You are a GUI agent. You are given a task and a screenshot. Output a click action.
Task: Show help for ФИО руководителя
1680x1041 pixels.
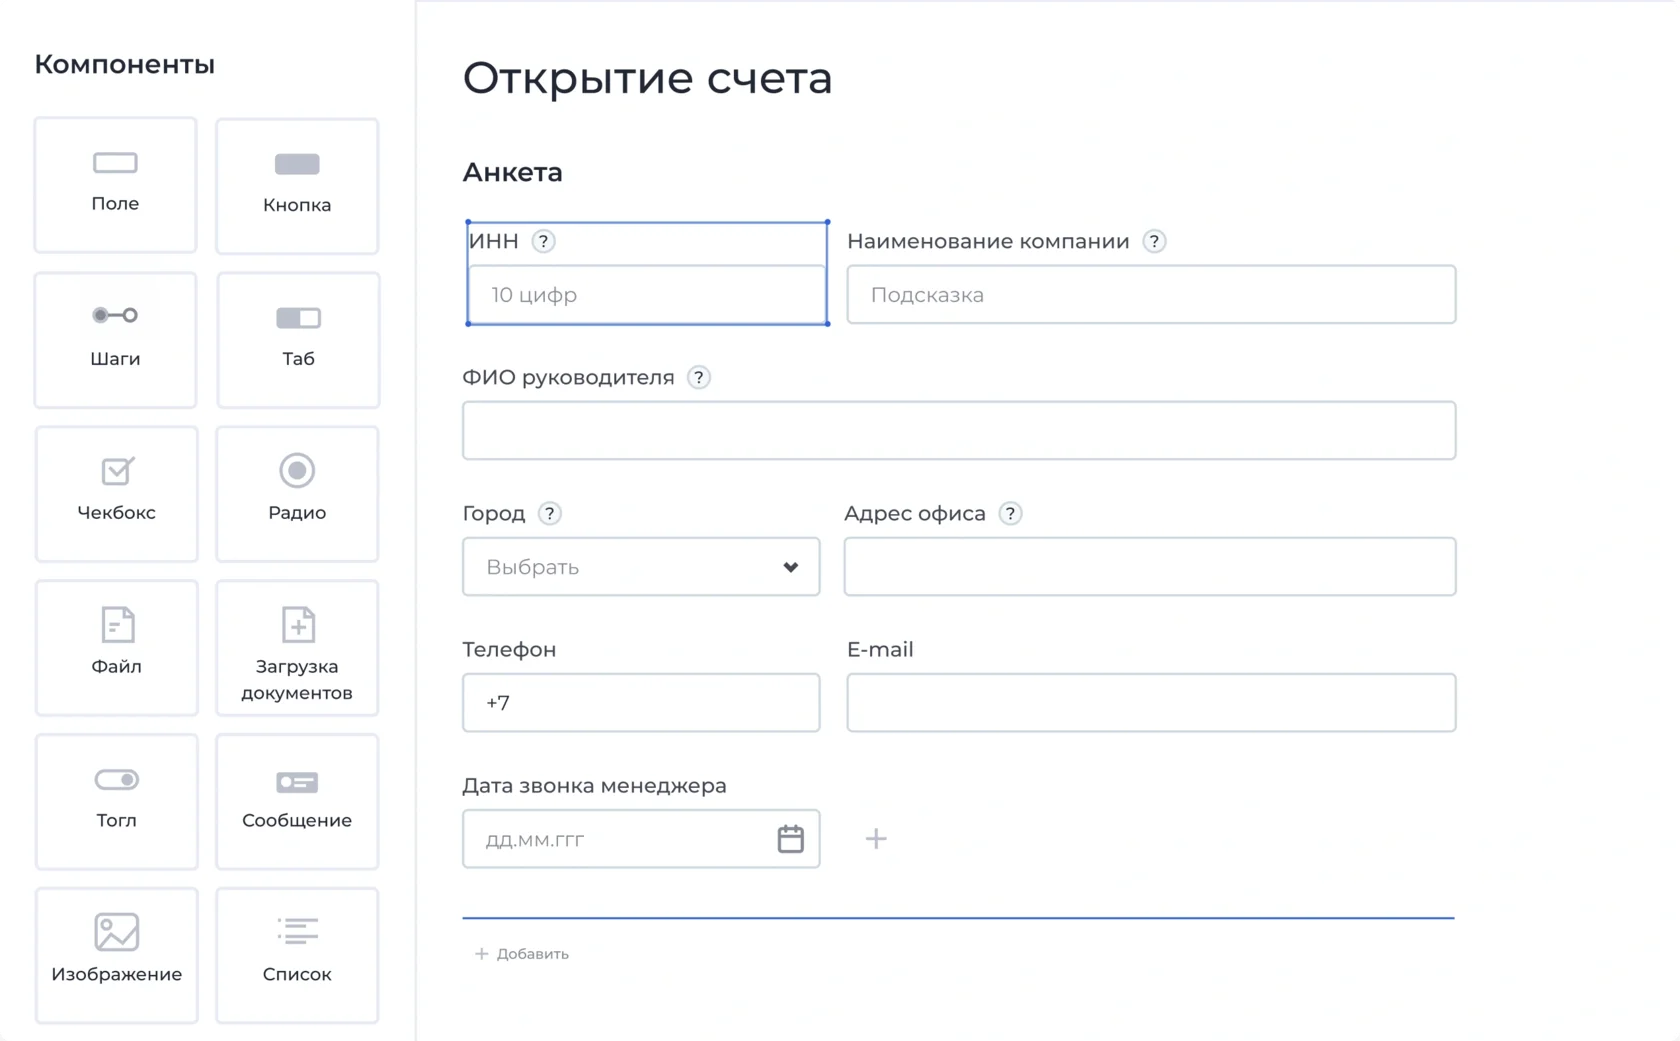coord(699,377)
